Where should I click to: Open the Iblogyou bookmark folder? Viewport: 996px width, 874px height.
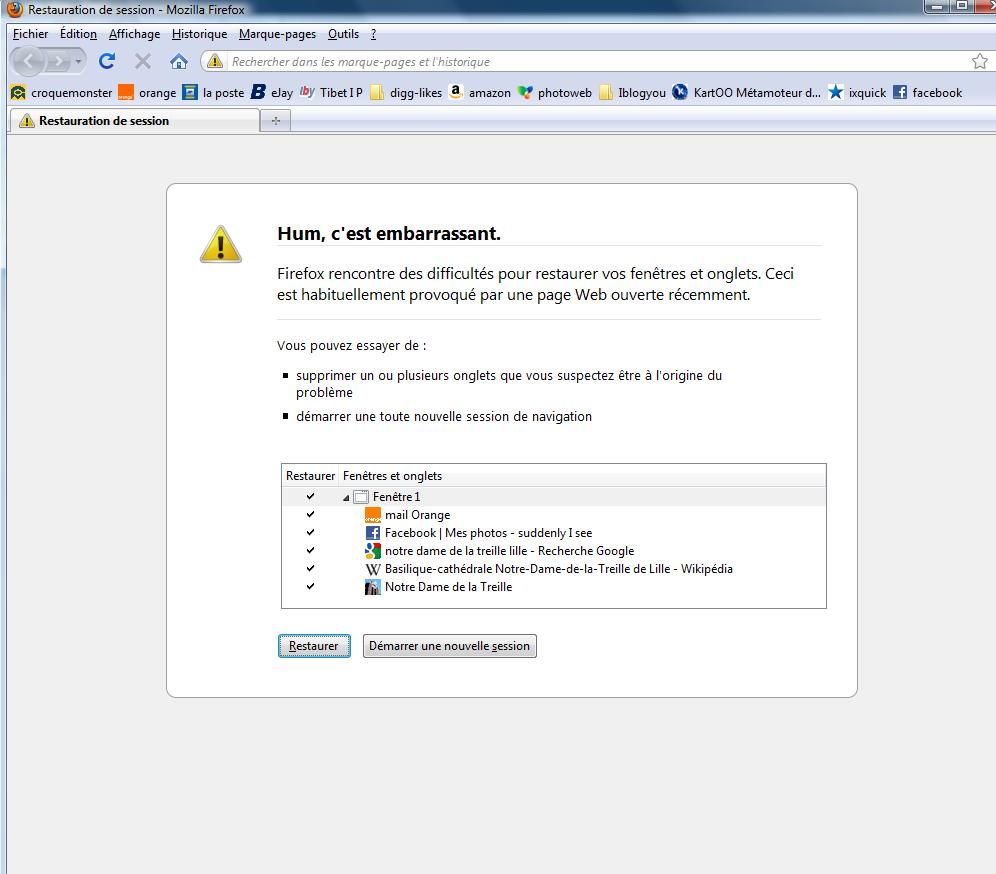click(632, 93)
